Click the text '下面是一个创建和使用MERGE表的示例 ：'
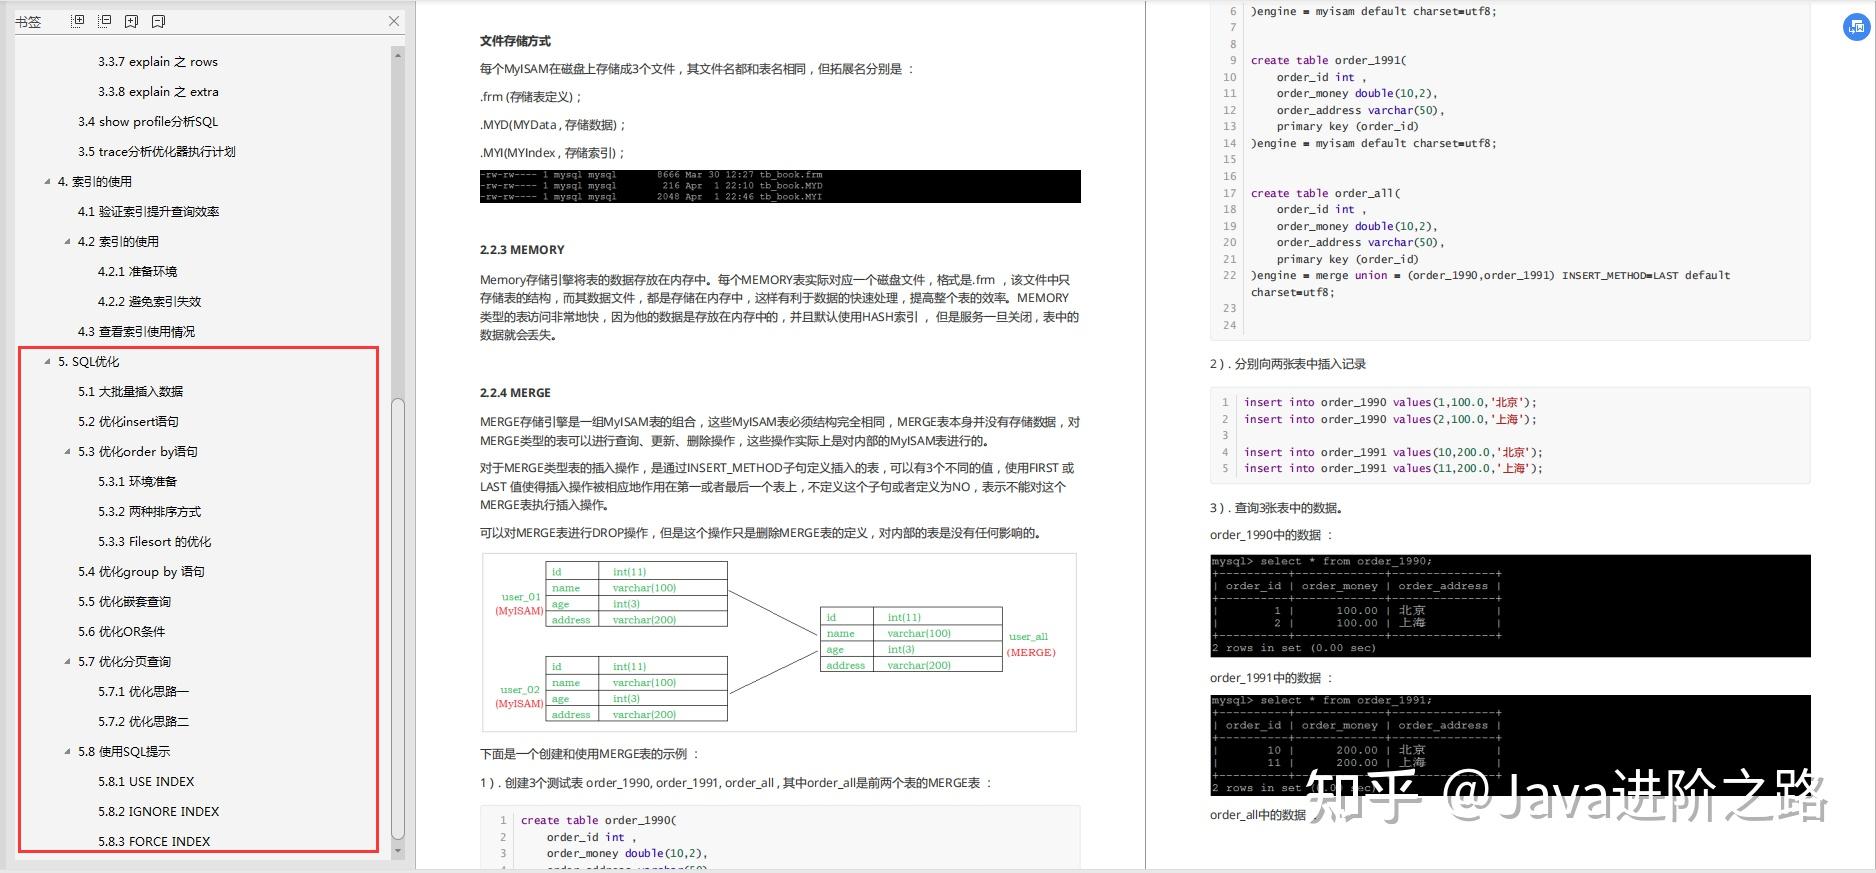 coord(590,754)
